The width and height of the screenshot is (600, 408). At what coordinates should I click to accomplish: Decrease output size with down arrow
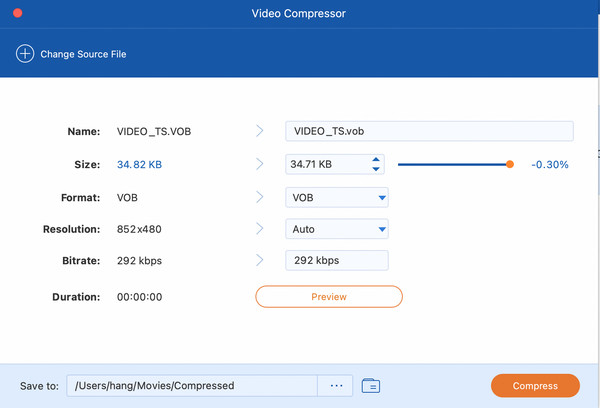click(x=376, y=169)
